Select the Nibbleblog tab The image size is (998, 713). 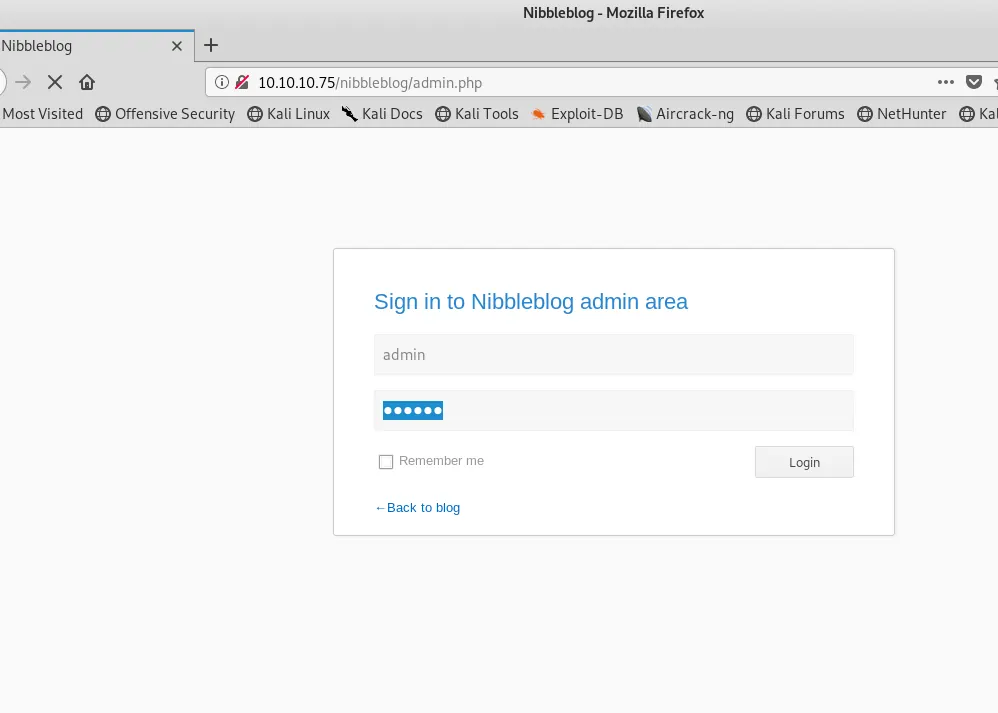click(95, 46)
